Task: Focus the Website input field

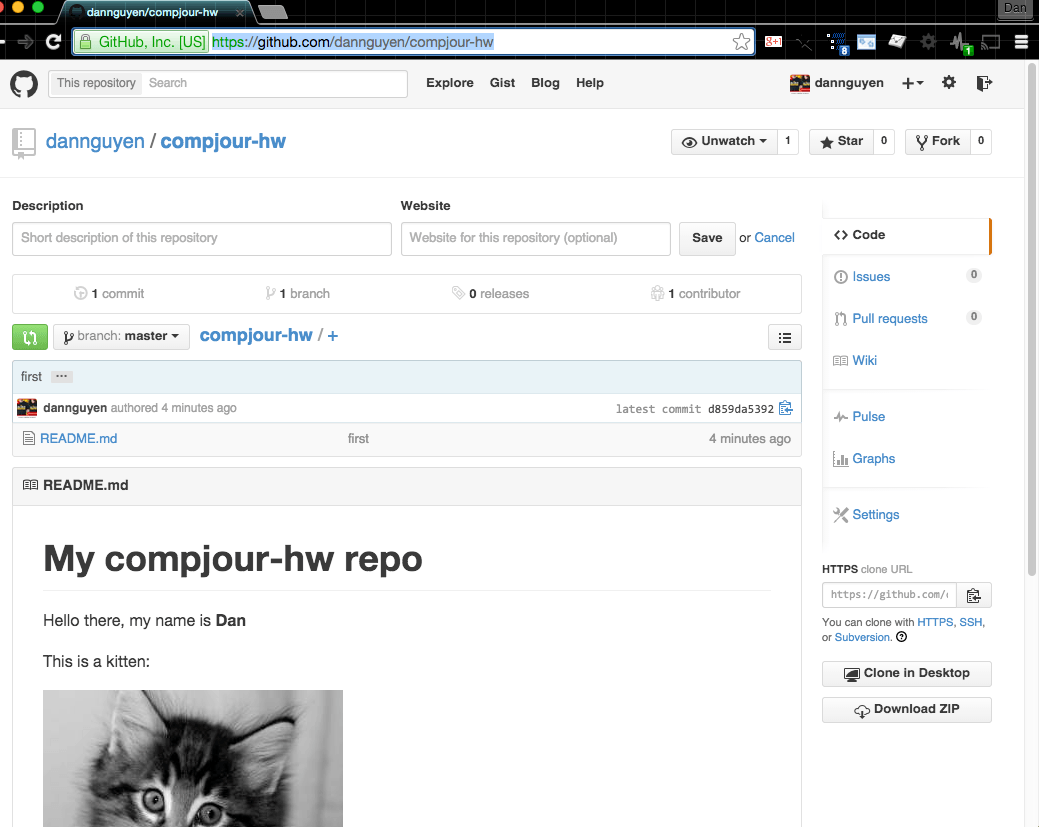Action: coord(535,239)
